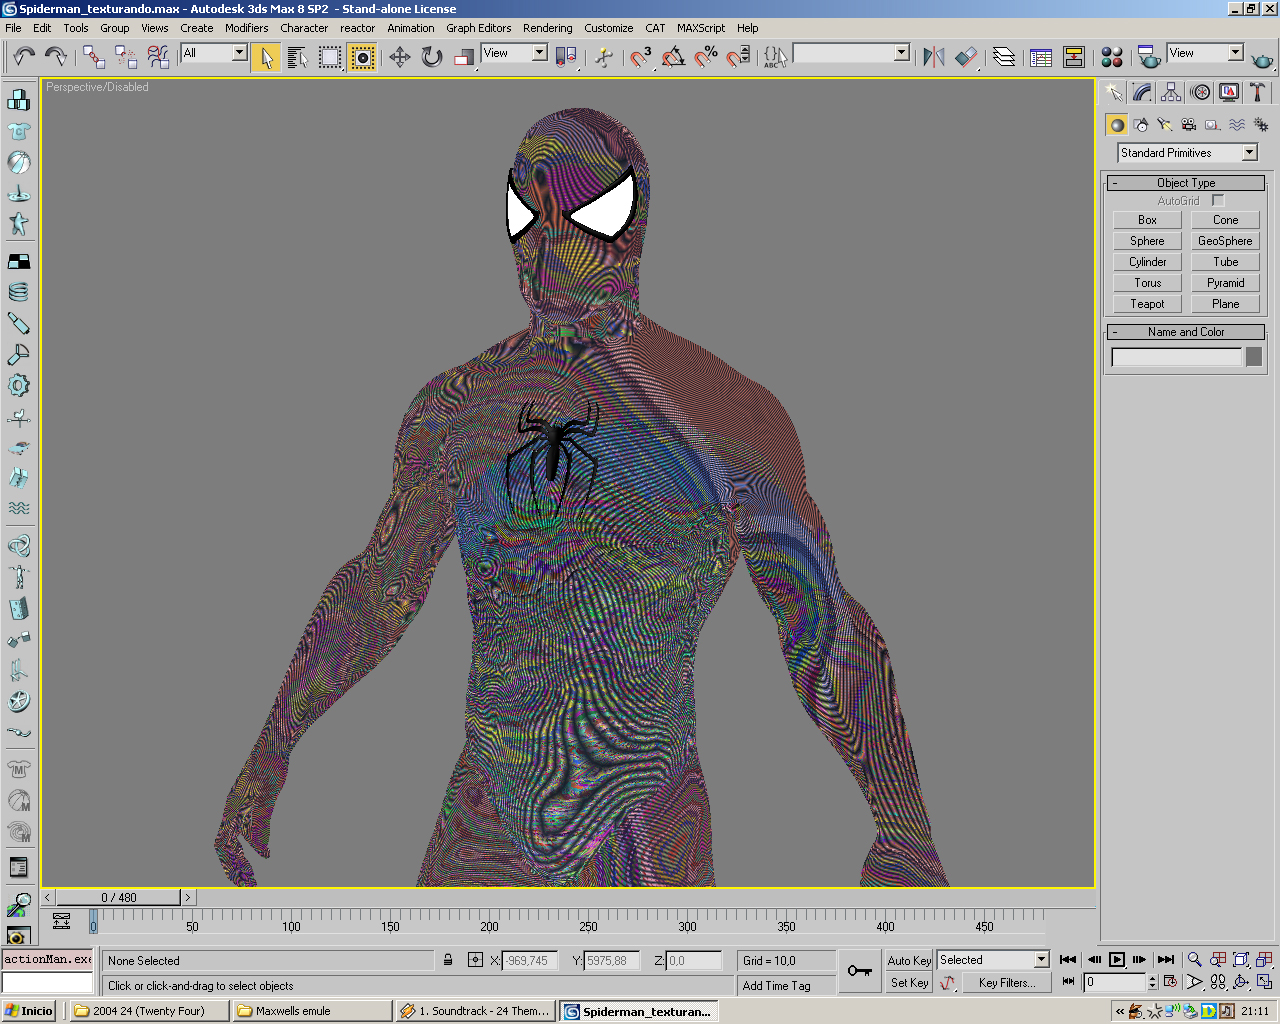Click the Mirror tool icon

[933, 57]
